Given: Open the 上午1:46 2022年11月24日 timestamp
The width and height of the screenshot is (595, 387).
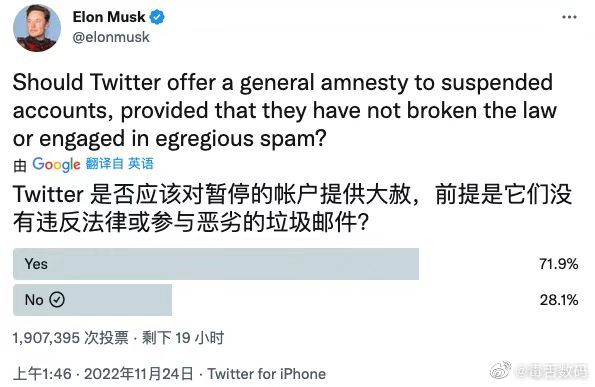Looking at the screenshot, I should tap(103, 374).
